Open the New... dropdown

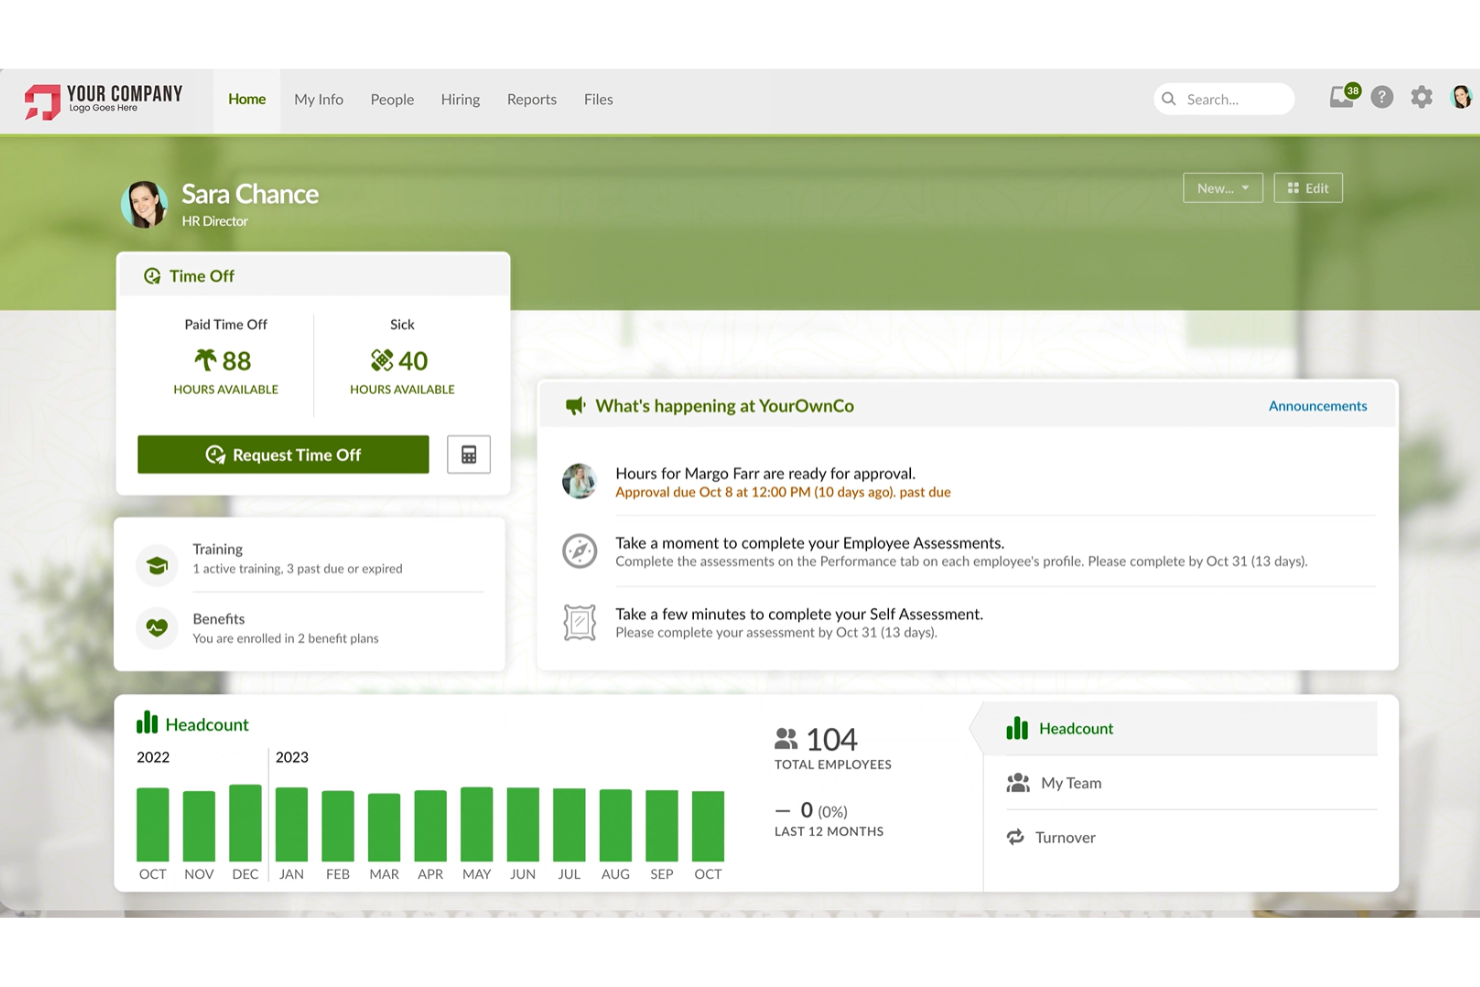coord(1222,188)
